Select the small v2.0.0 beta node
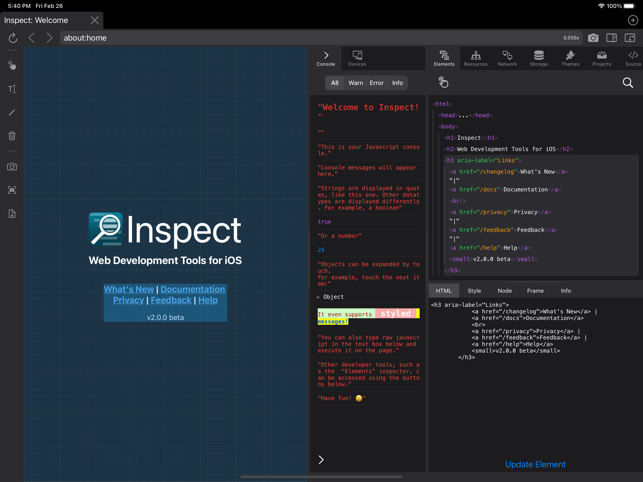The image size is (643, 482). (493, 259)
